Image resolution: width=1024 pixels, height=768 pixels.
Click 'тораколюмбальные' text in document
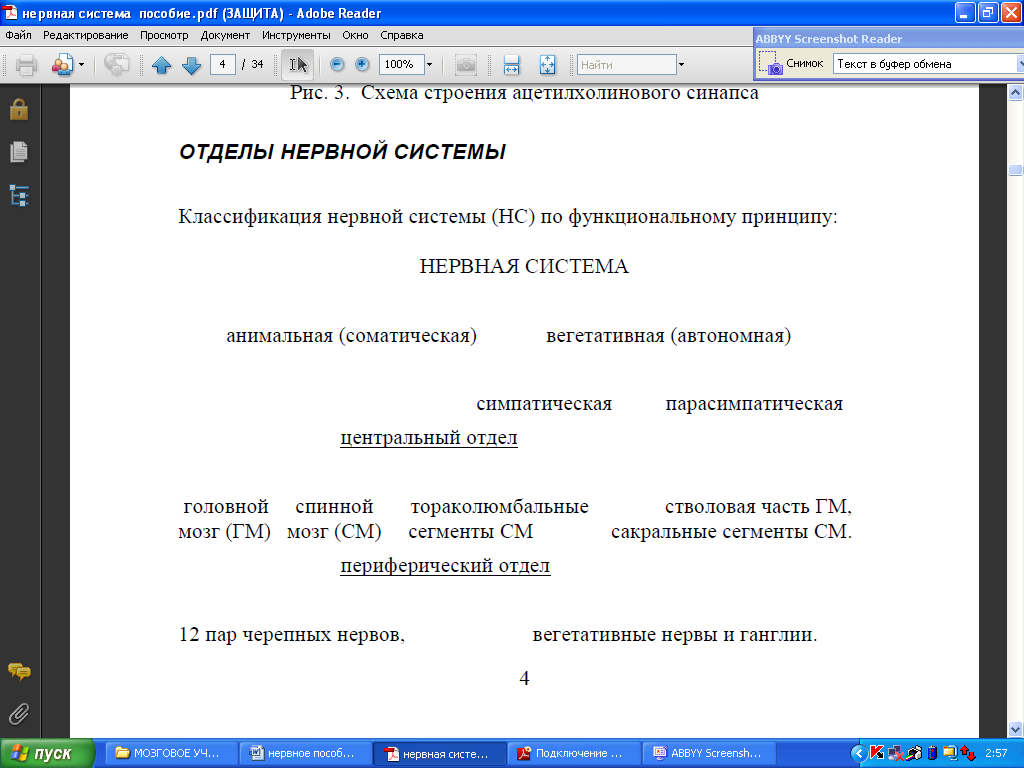[x=500, y=506]
